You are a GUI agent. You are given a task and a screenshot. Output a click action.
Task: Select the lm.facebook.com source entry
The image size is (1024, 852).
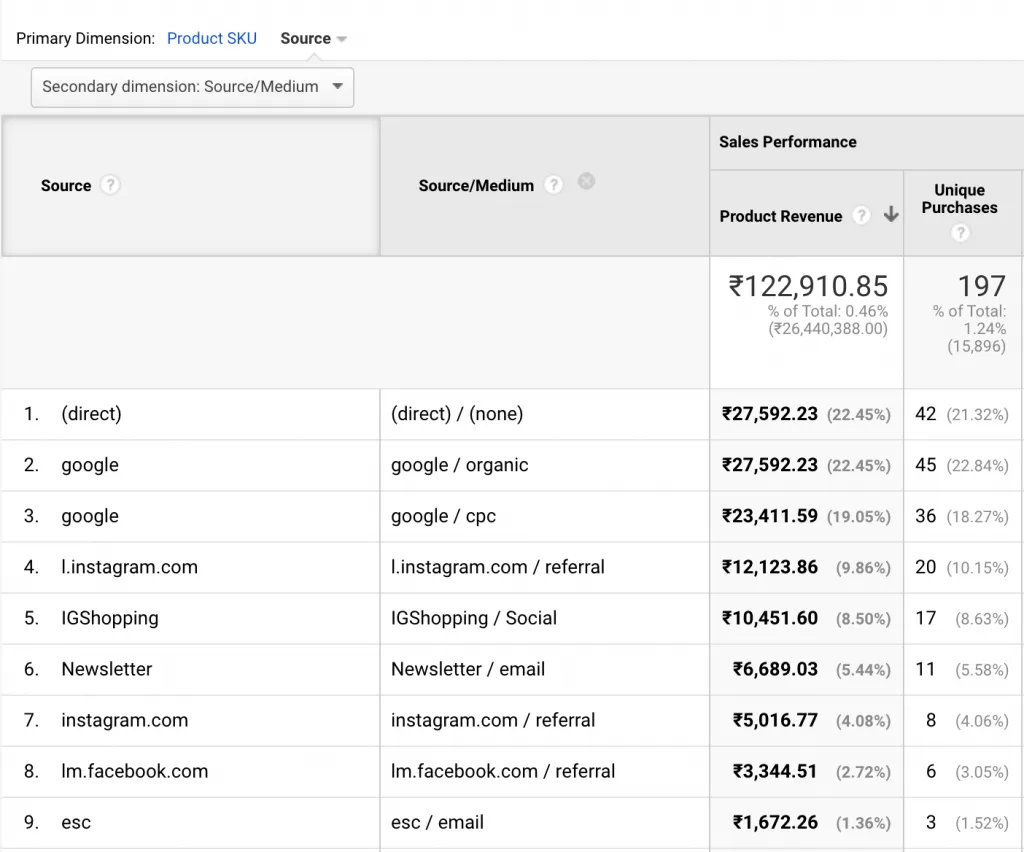tap(135, 771)
